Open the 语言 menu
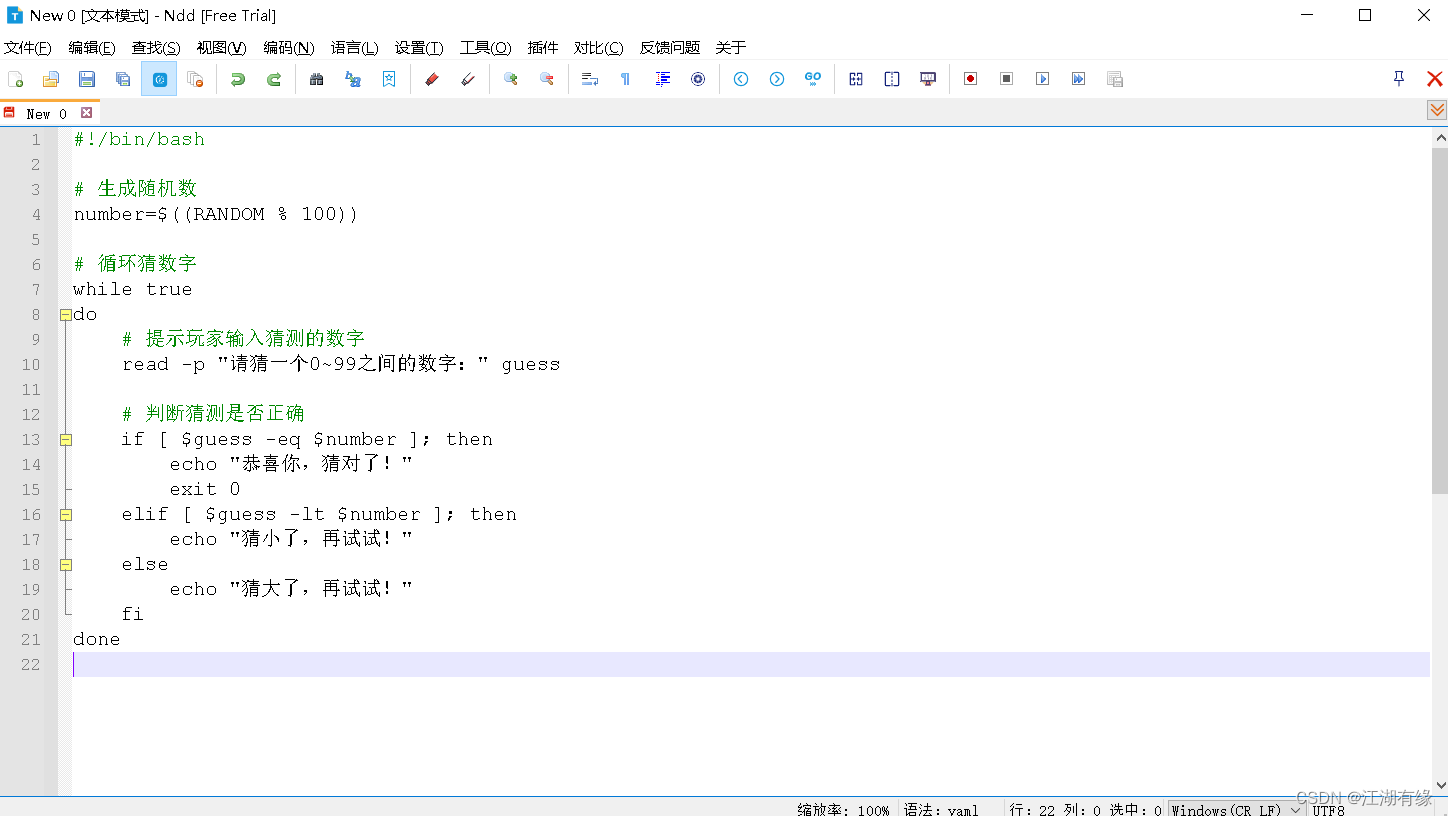 (354, 47)
